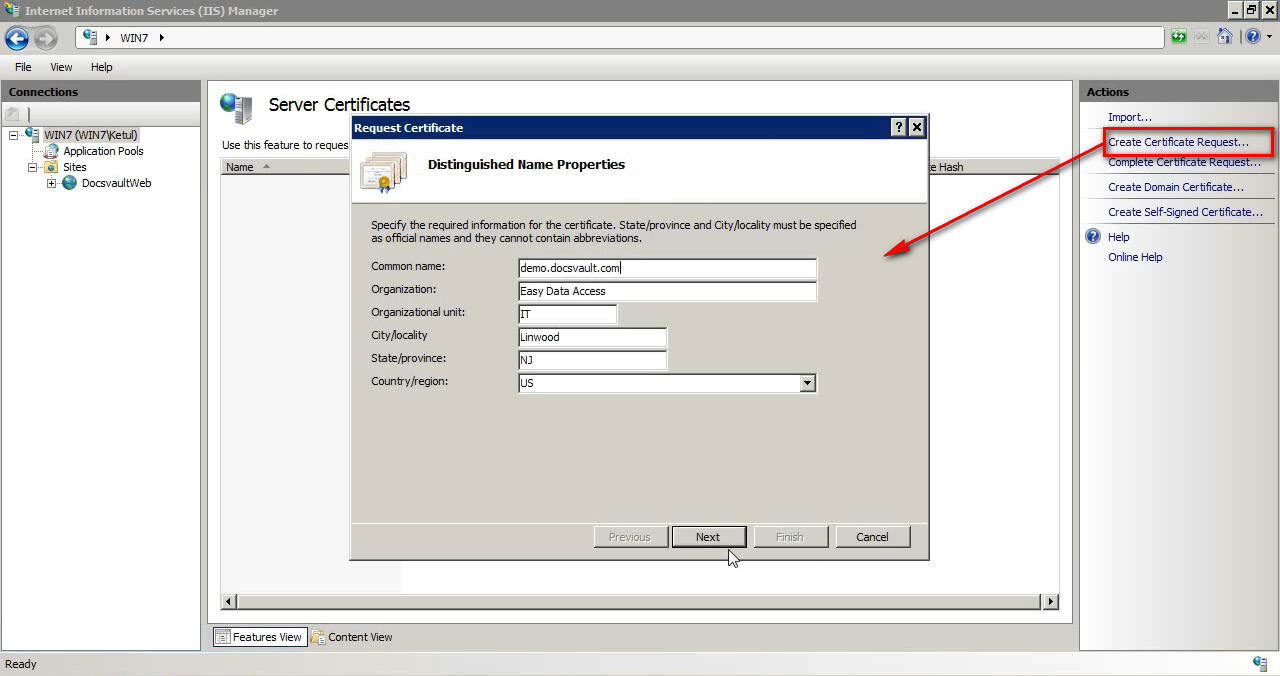Collapse the Sites tree node

pyautogui.click(x=31, y=167)
